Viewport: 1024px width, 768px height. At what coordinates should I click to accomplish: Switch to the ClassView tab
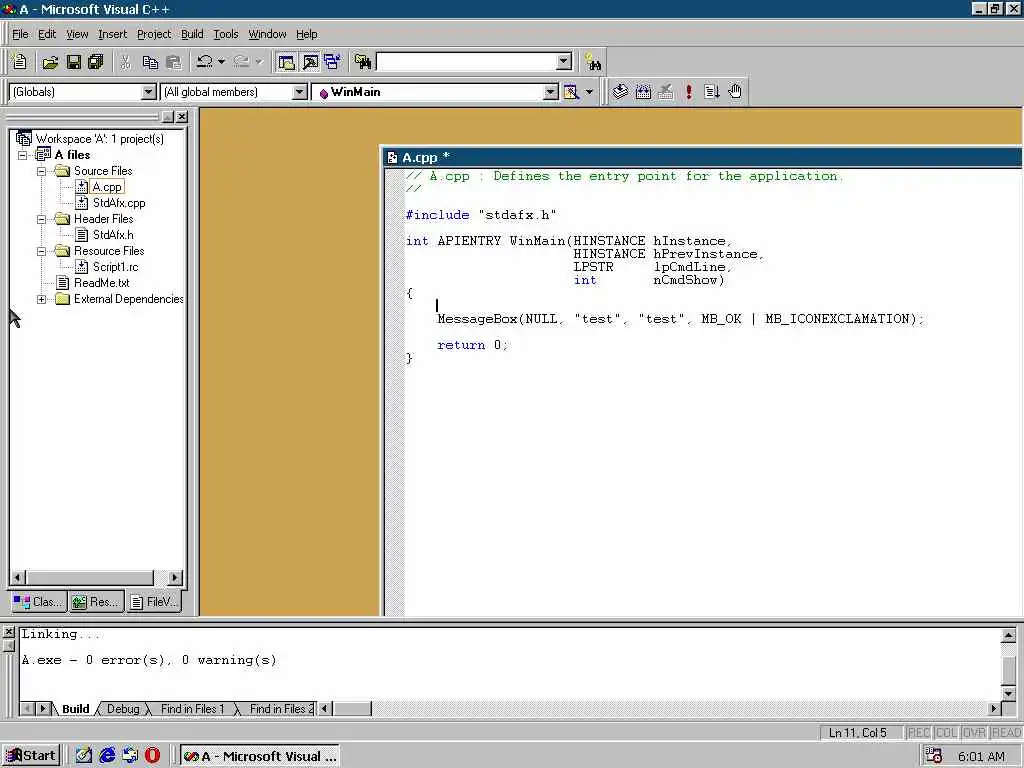[x=38, y=601]
